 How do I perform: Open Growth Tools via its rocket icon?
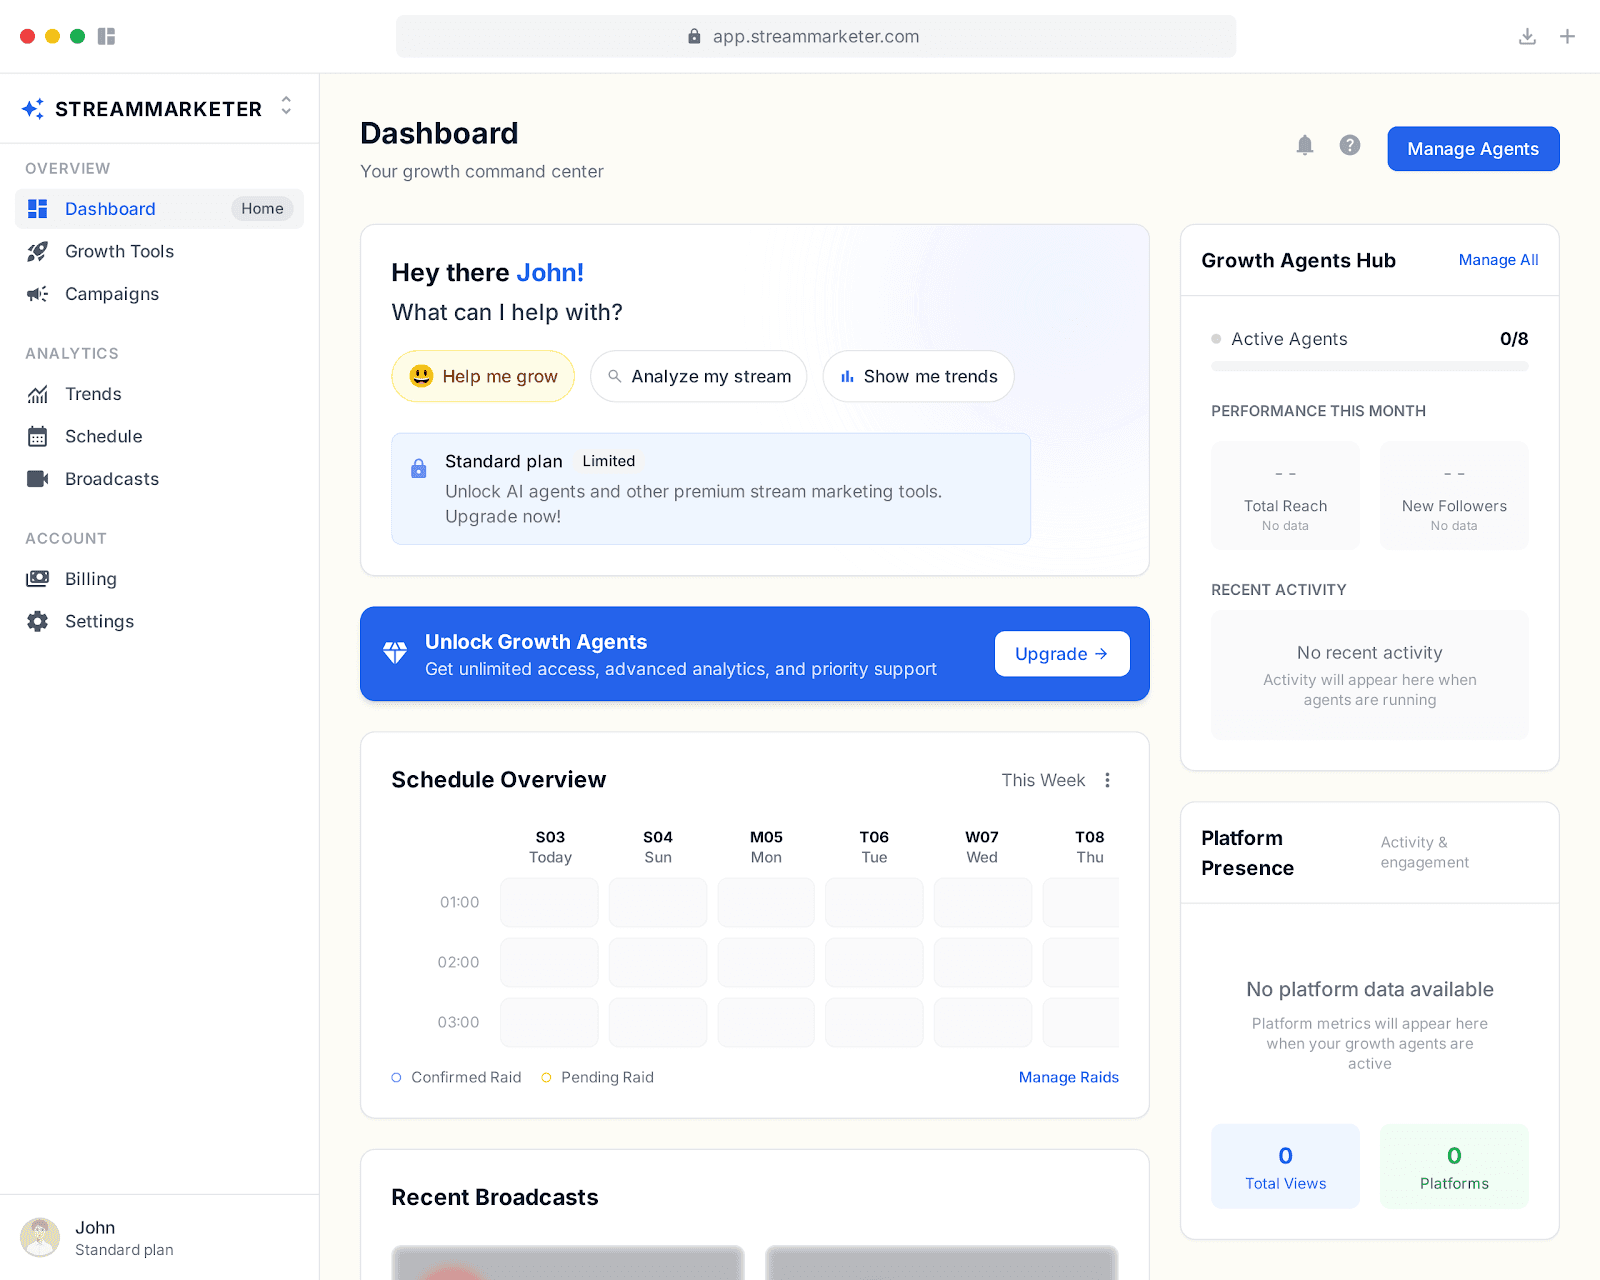point(37,251)
